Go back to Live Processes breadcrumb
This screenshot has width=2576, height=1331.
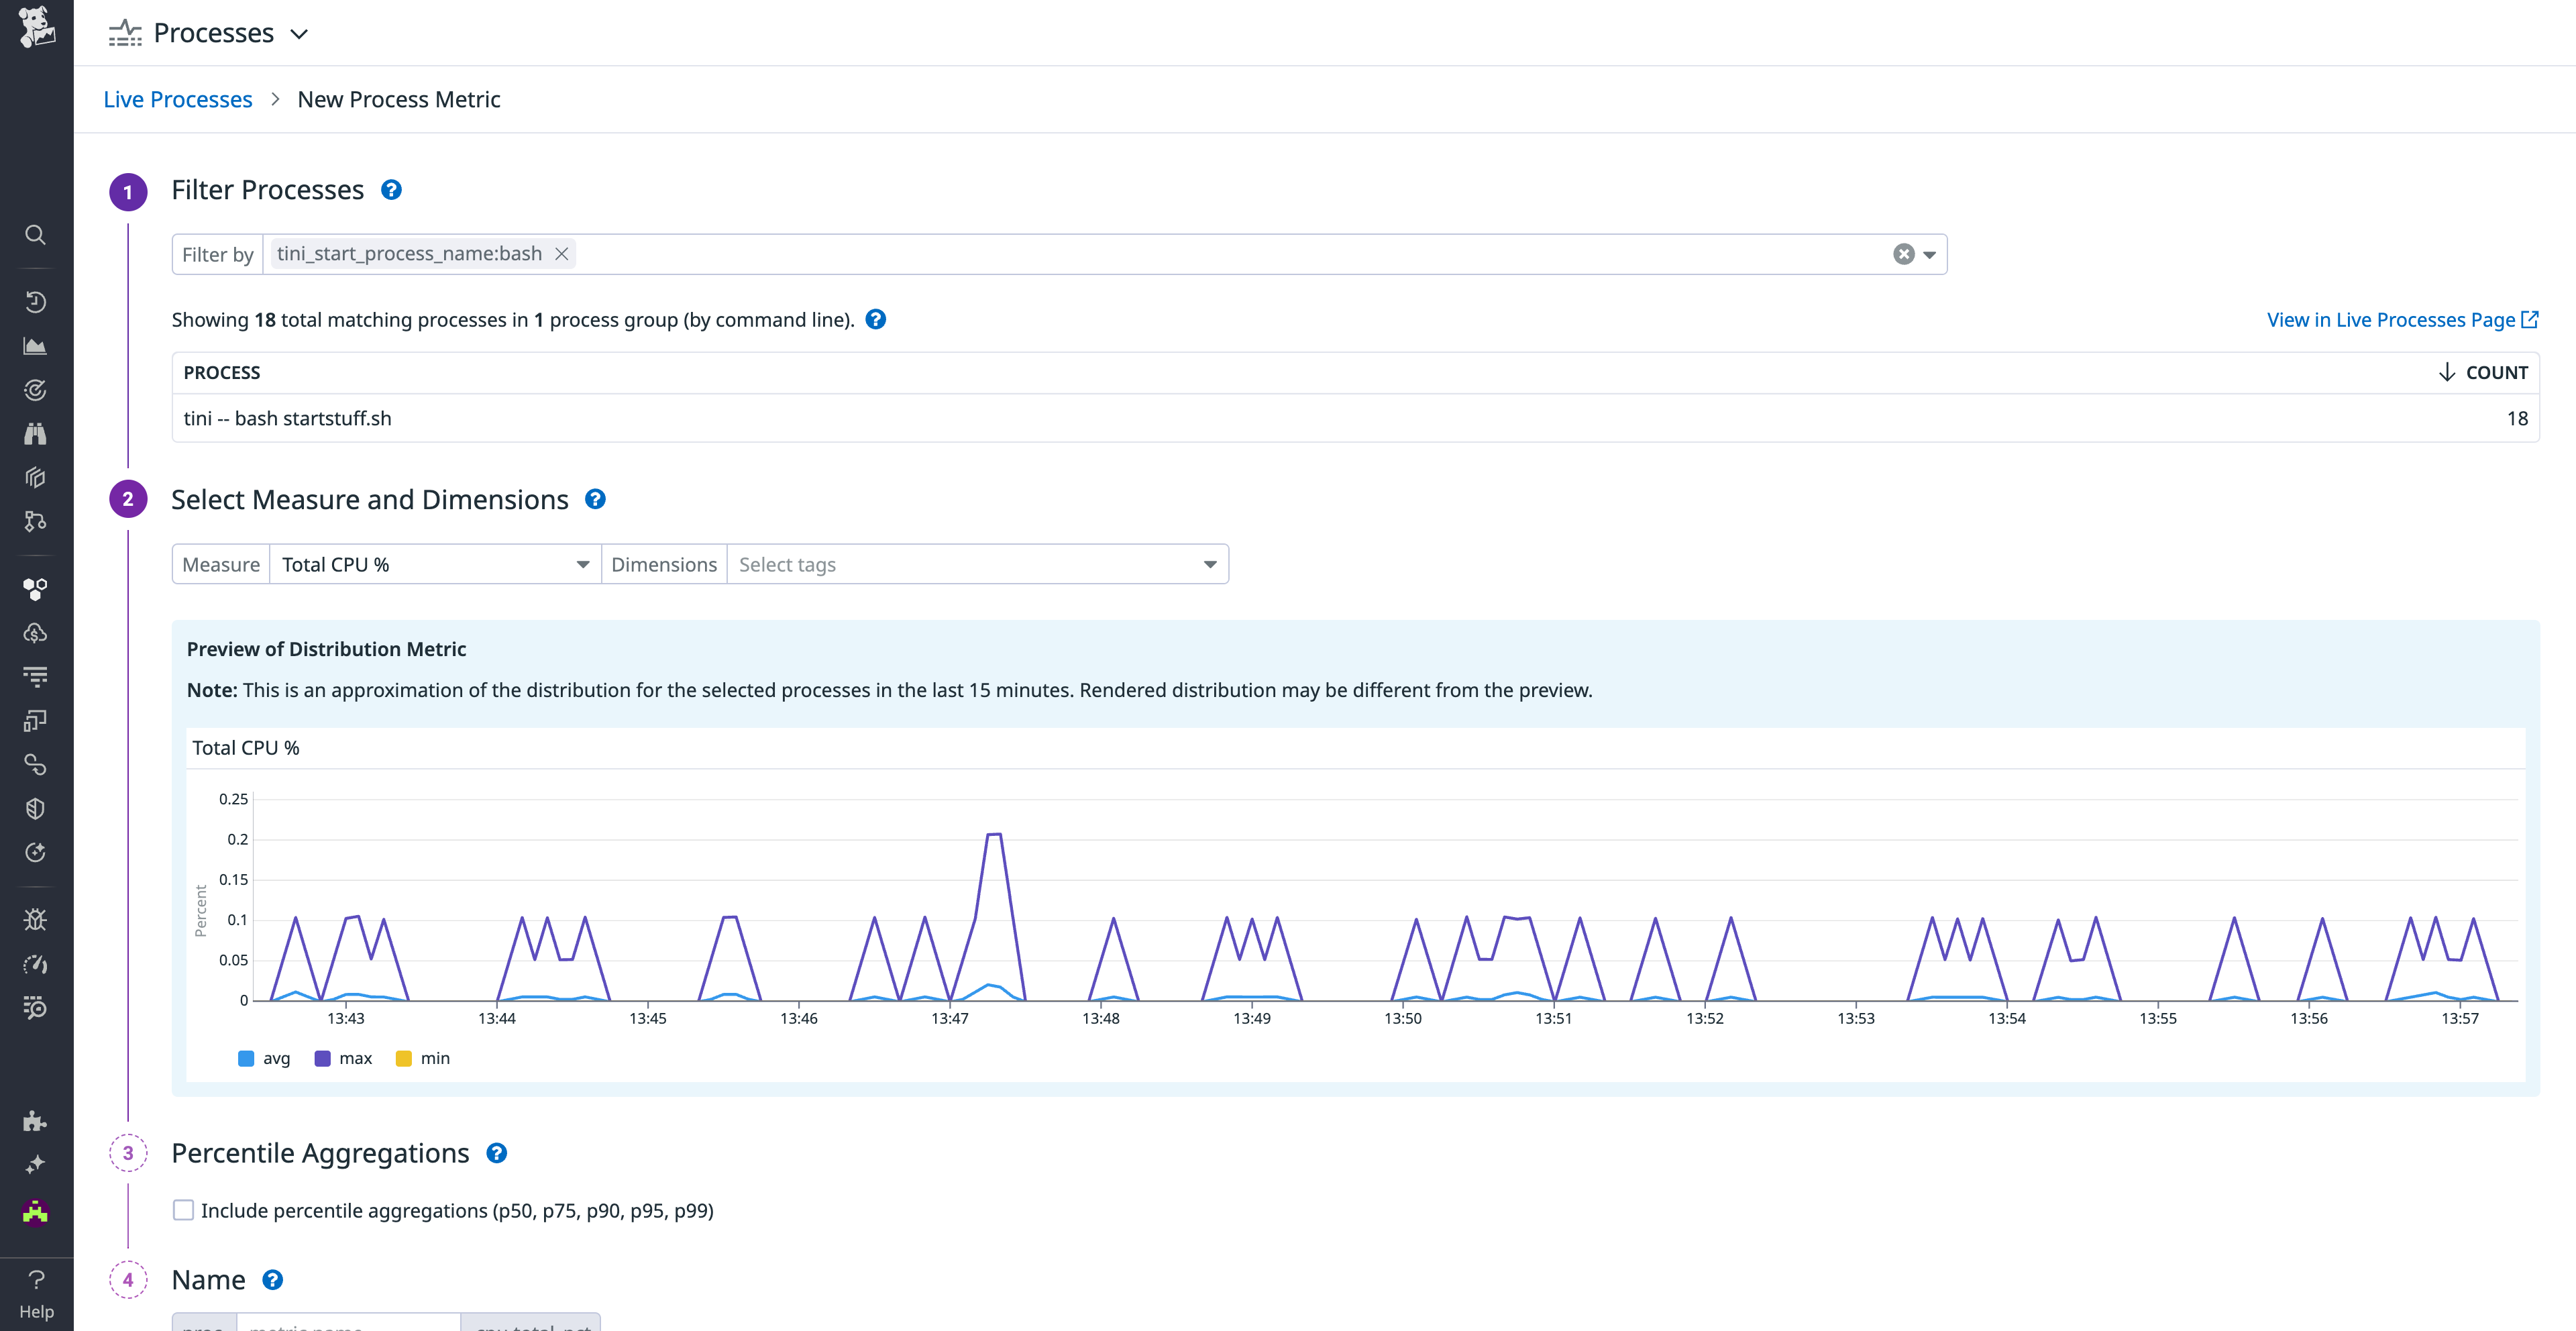pyautogui.click(x=177, y=99)
